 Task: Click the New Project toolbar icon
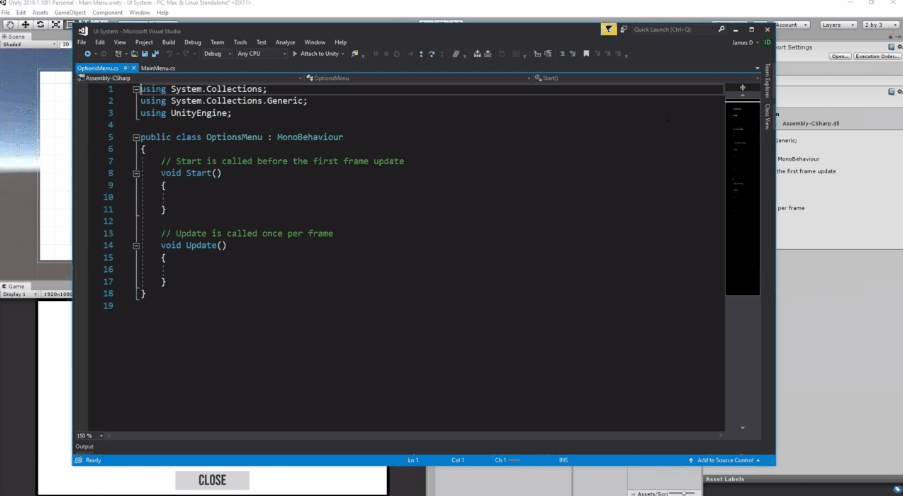pos(118,54)
